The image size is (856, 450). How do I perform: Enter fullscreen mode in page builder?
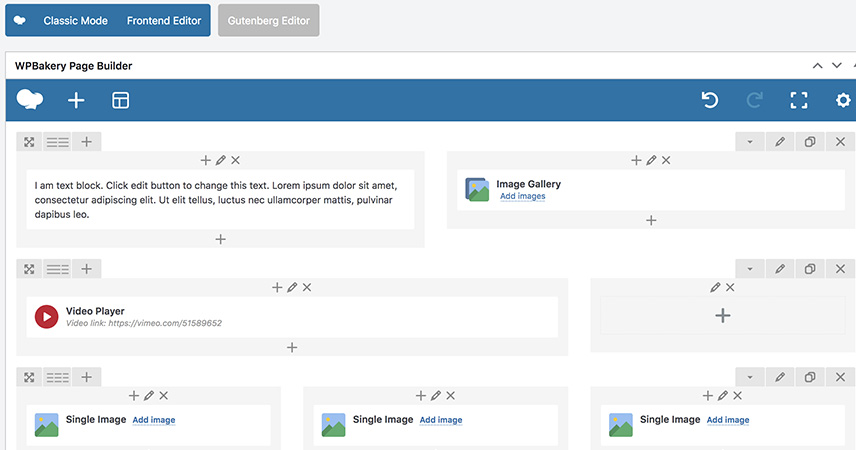(798, 100)
